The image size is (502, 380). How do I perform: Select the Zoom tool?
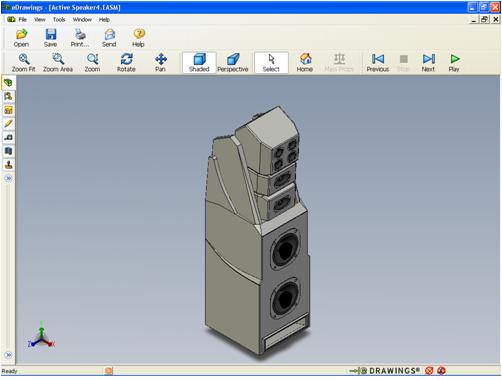[92, 63]
